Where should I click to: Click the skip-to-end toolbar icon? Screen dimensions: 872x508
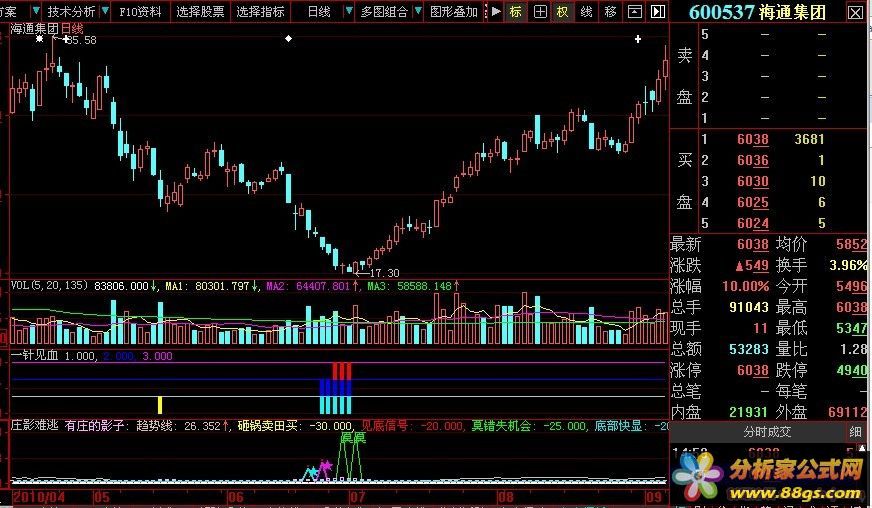[658, 11]
